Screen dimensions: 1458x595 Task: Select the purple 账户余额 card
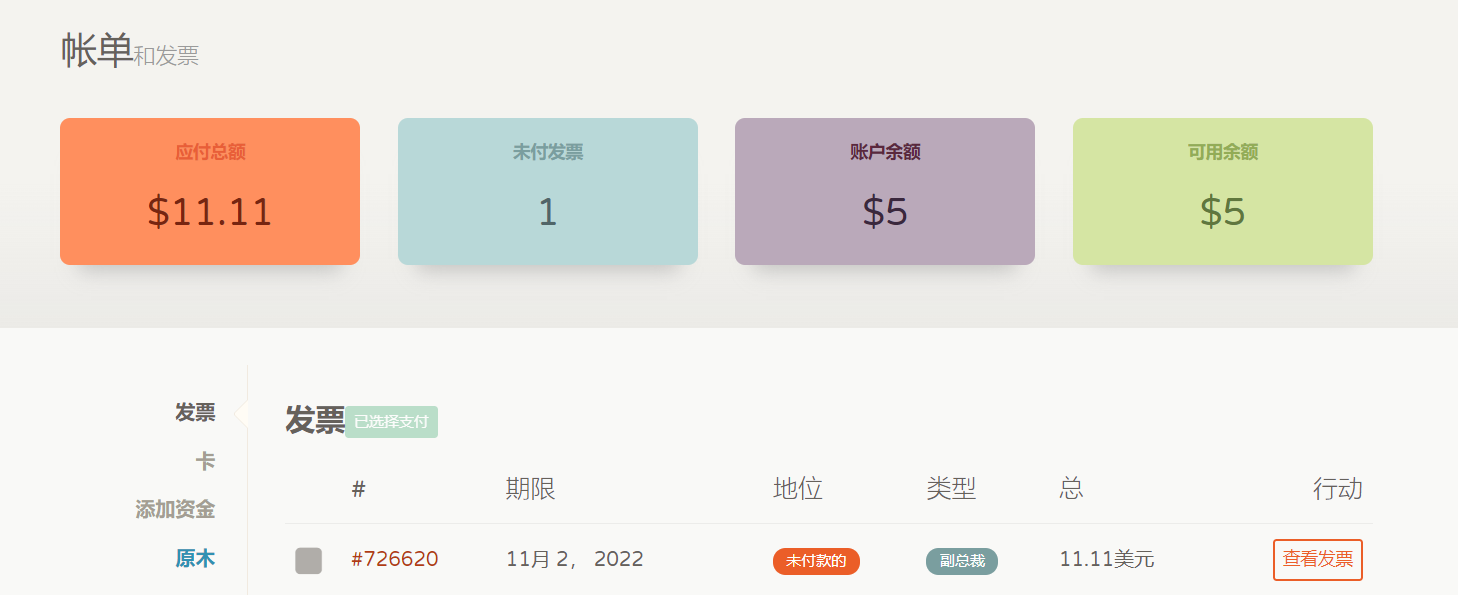884,192
